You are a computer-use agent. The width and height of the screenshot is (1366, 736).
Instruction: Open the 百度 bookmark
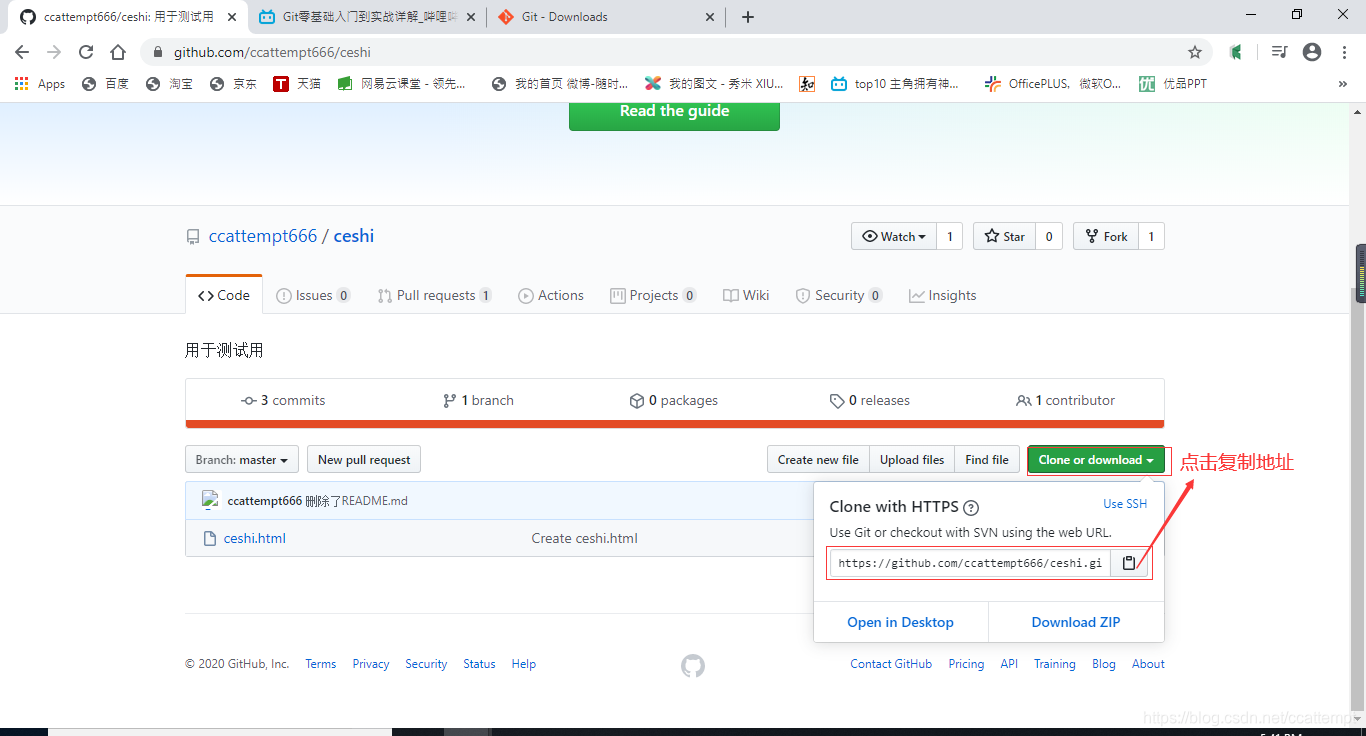[x=105, y=84]
